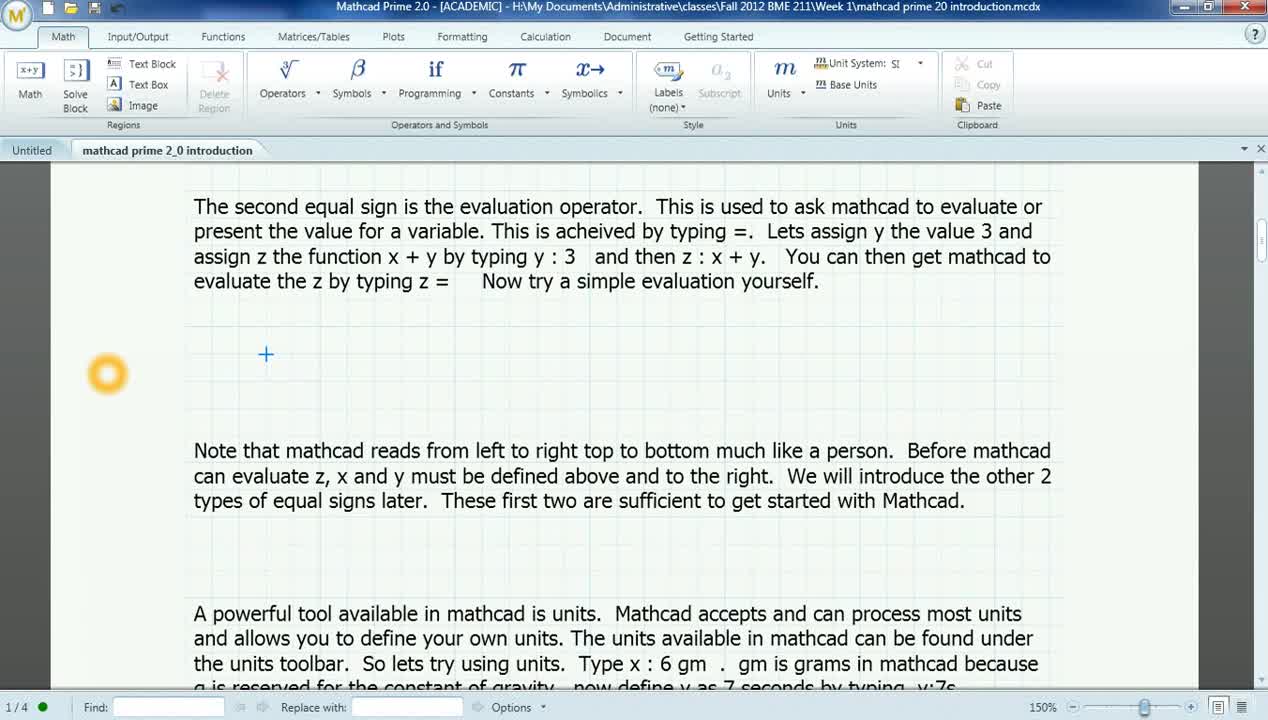Click inside the Find input field
The image size is (1268, 720).
click(168, 706)
